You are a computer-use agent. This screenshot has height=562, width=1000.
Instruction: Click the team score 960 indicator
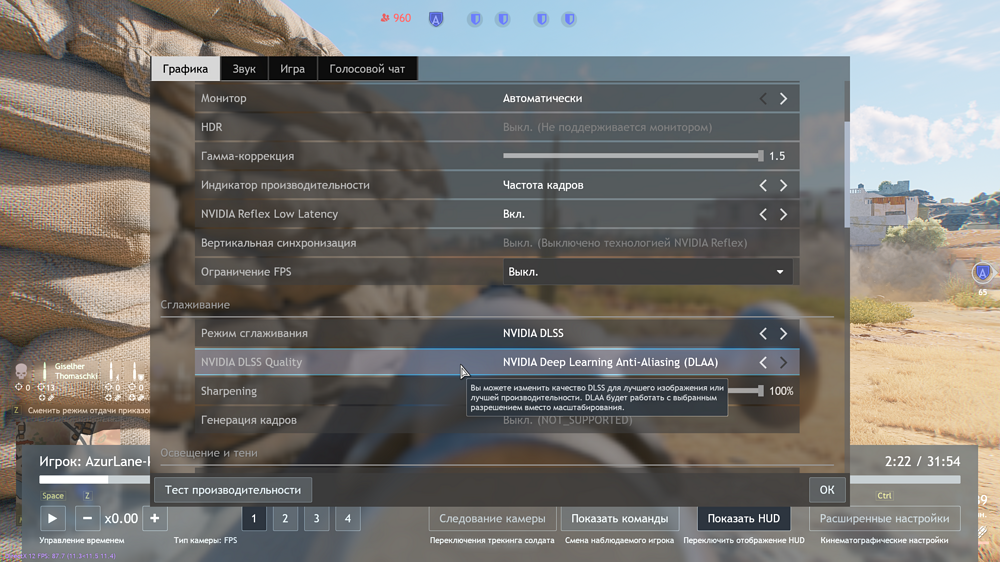coord(395,18)
